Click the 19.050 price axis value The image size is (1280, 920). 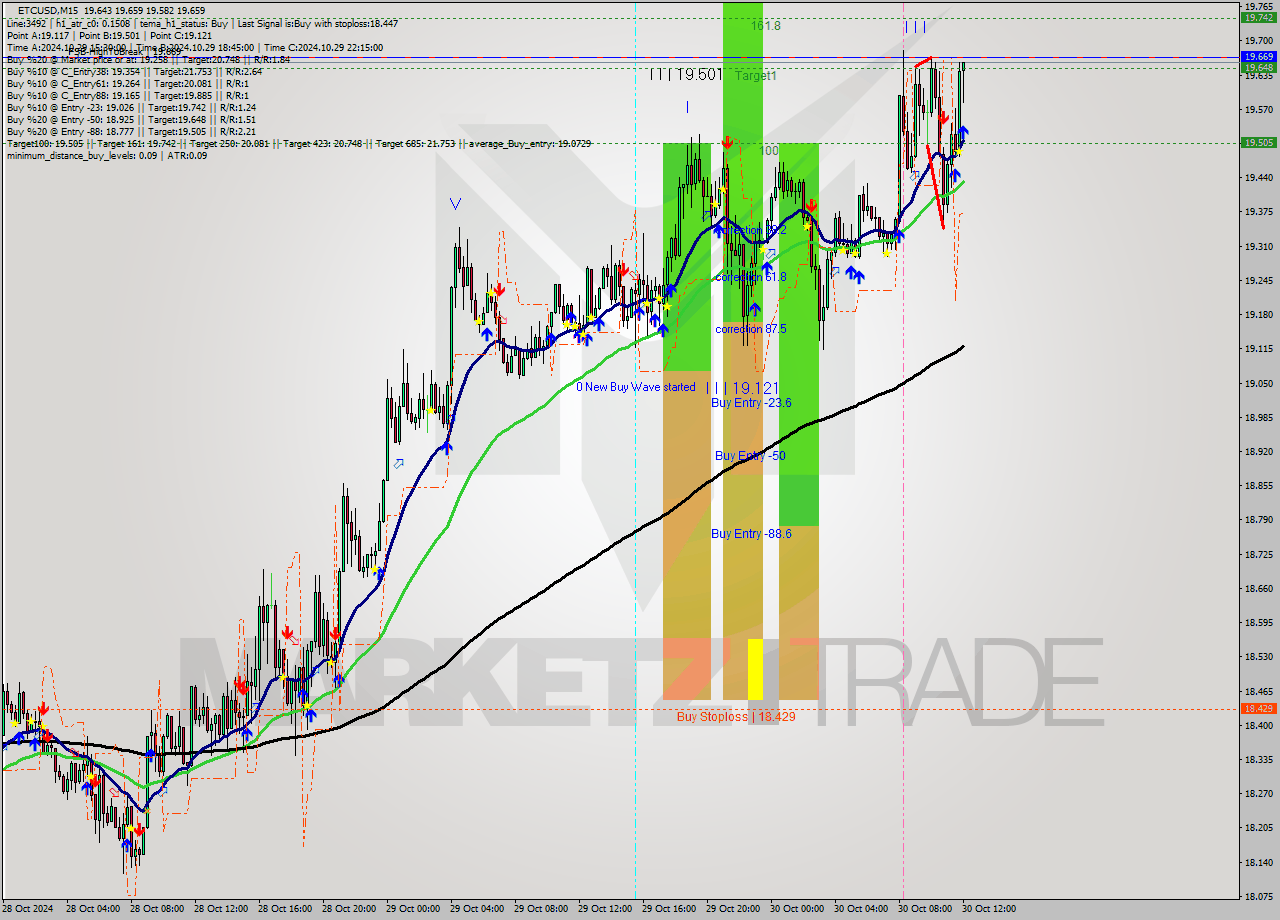click(1258, 383)
